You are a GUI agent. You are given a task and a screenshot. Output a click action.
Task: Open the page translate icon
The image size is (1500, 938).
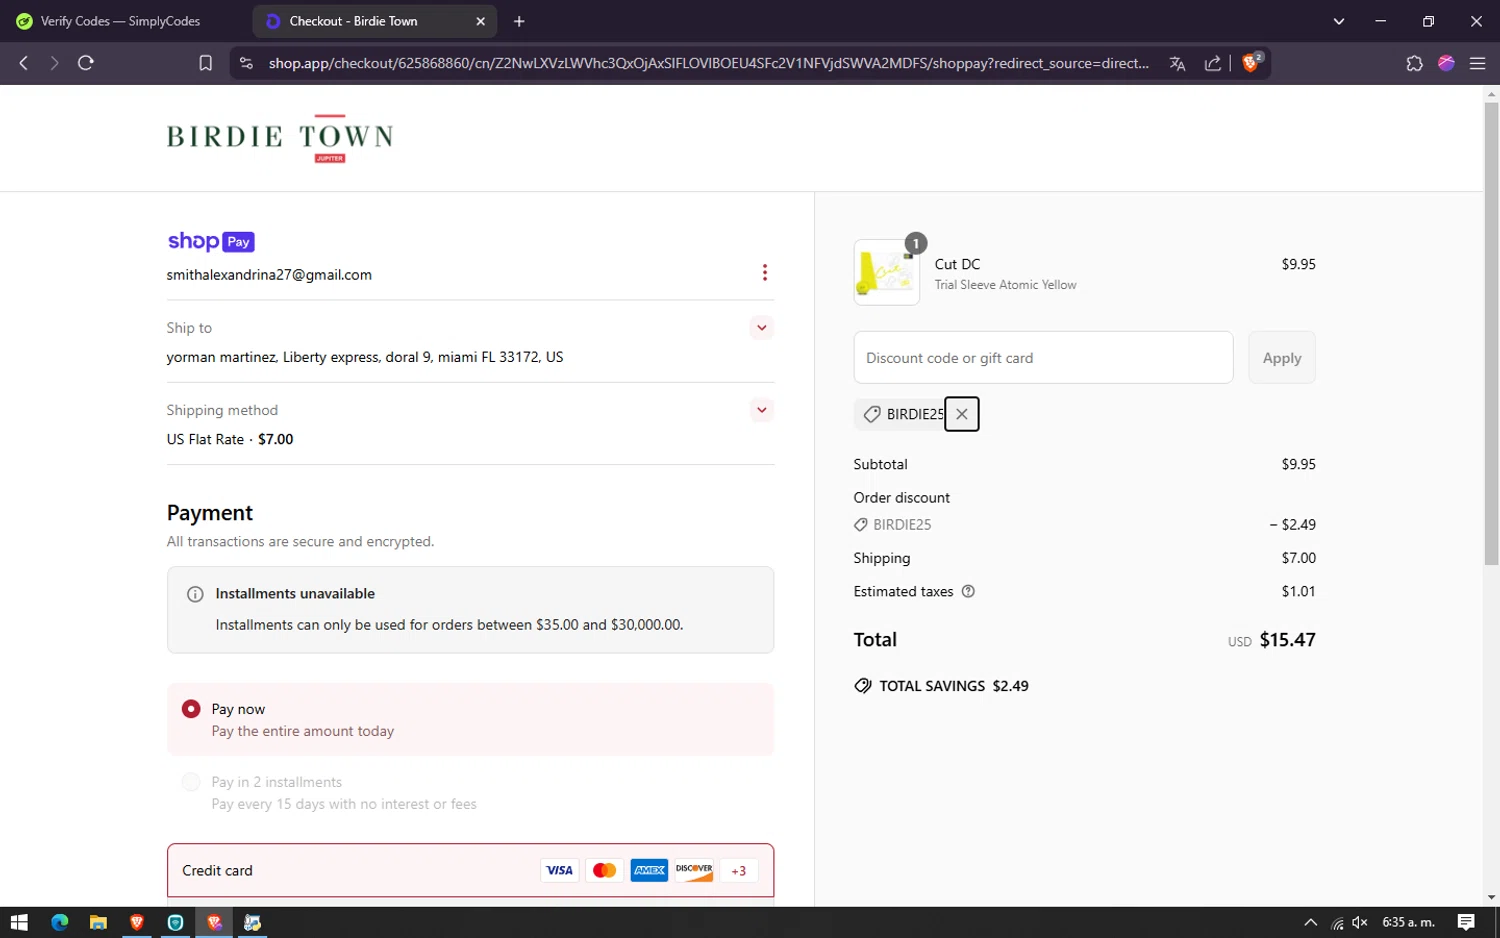pyautogui.click(x=1177, y=63)
